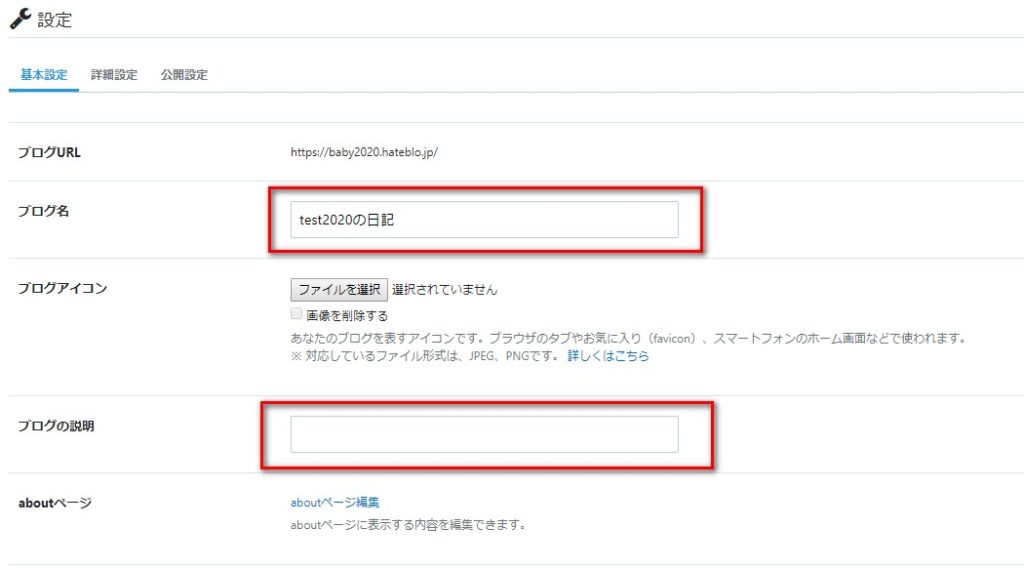This screenshot has height=569, width=1024.
Task: Toggle the 画像を削除する checkbox
Action: 296,314
